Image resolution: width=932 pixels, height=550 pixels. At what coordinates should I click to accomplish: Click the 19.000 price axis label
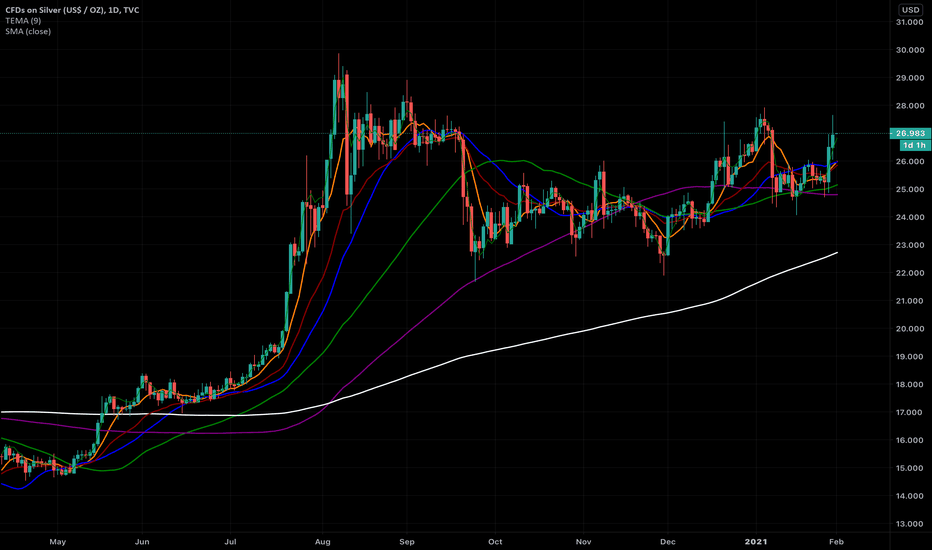909,357
